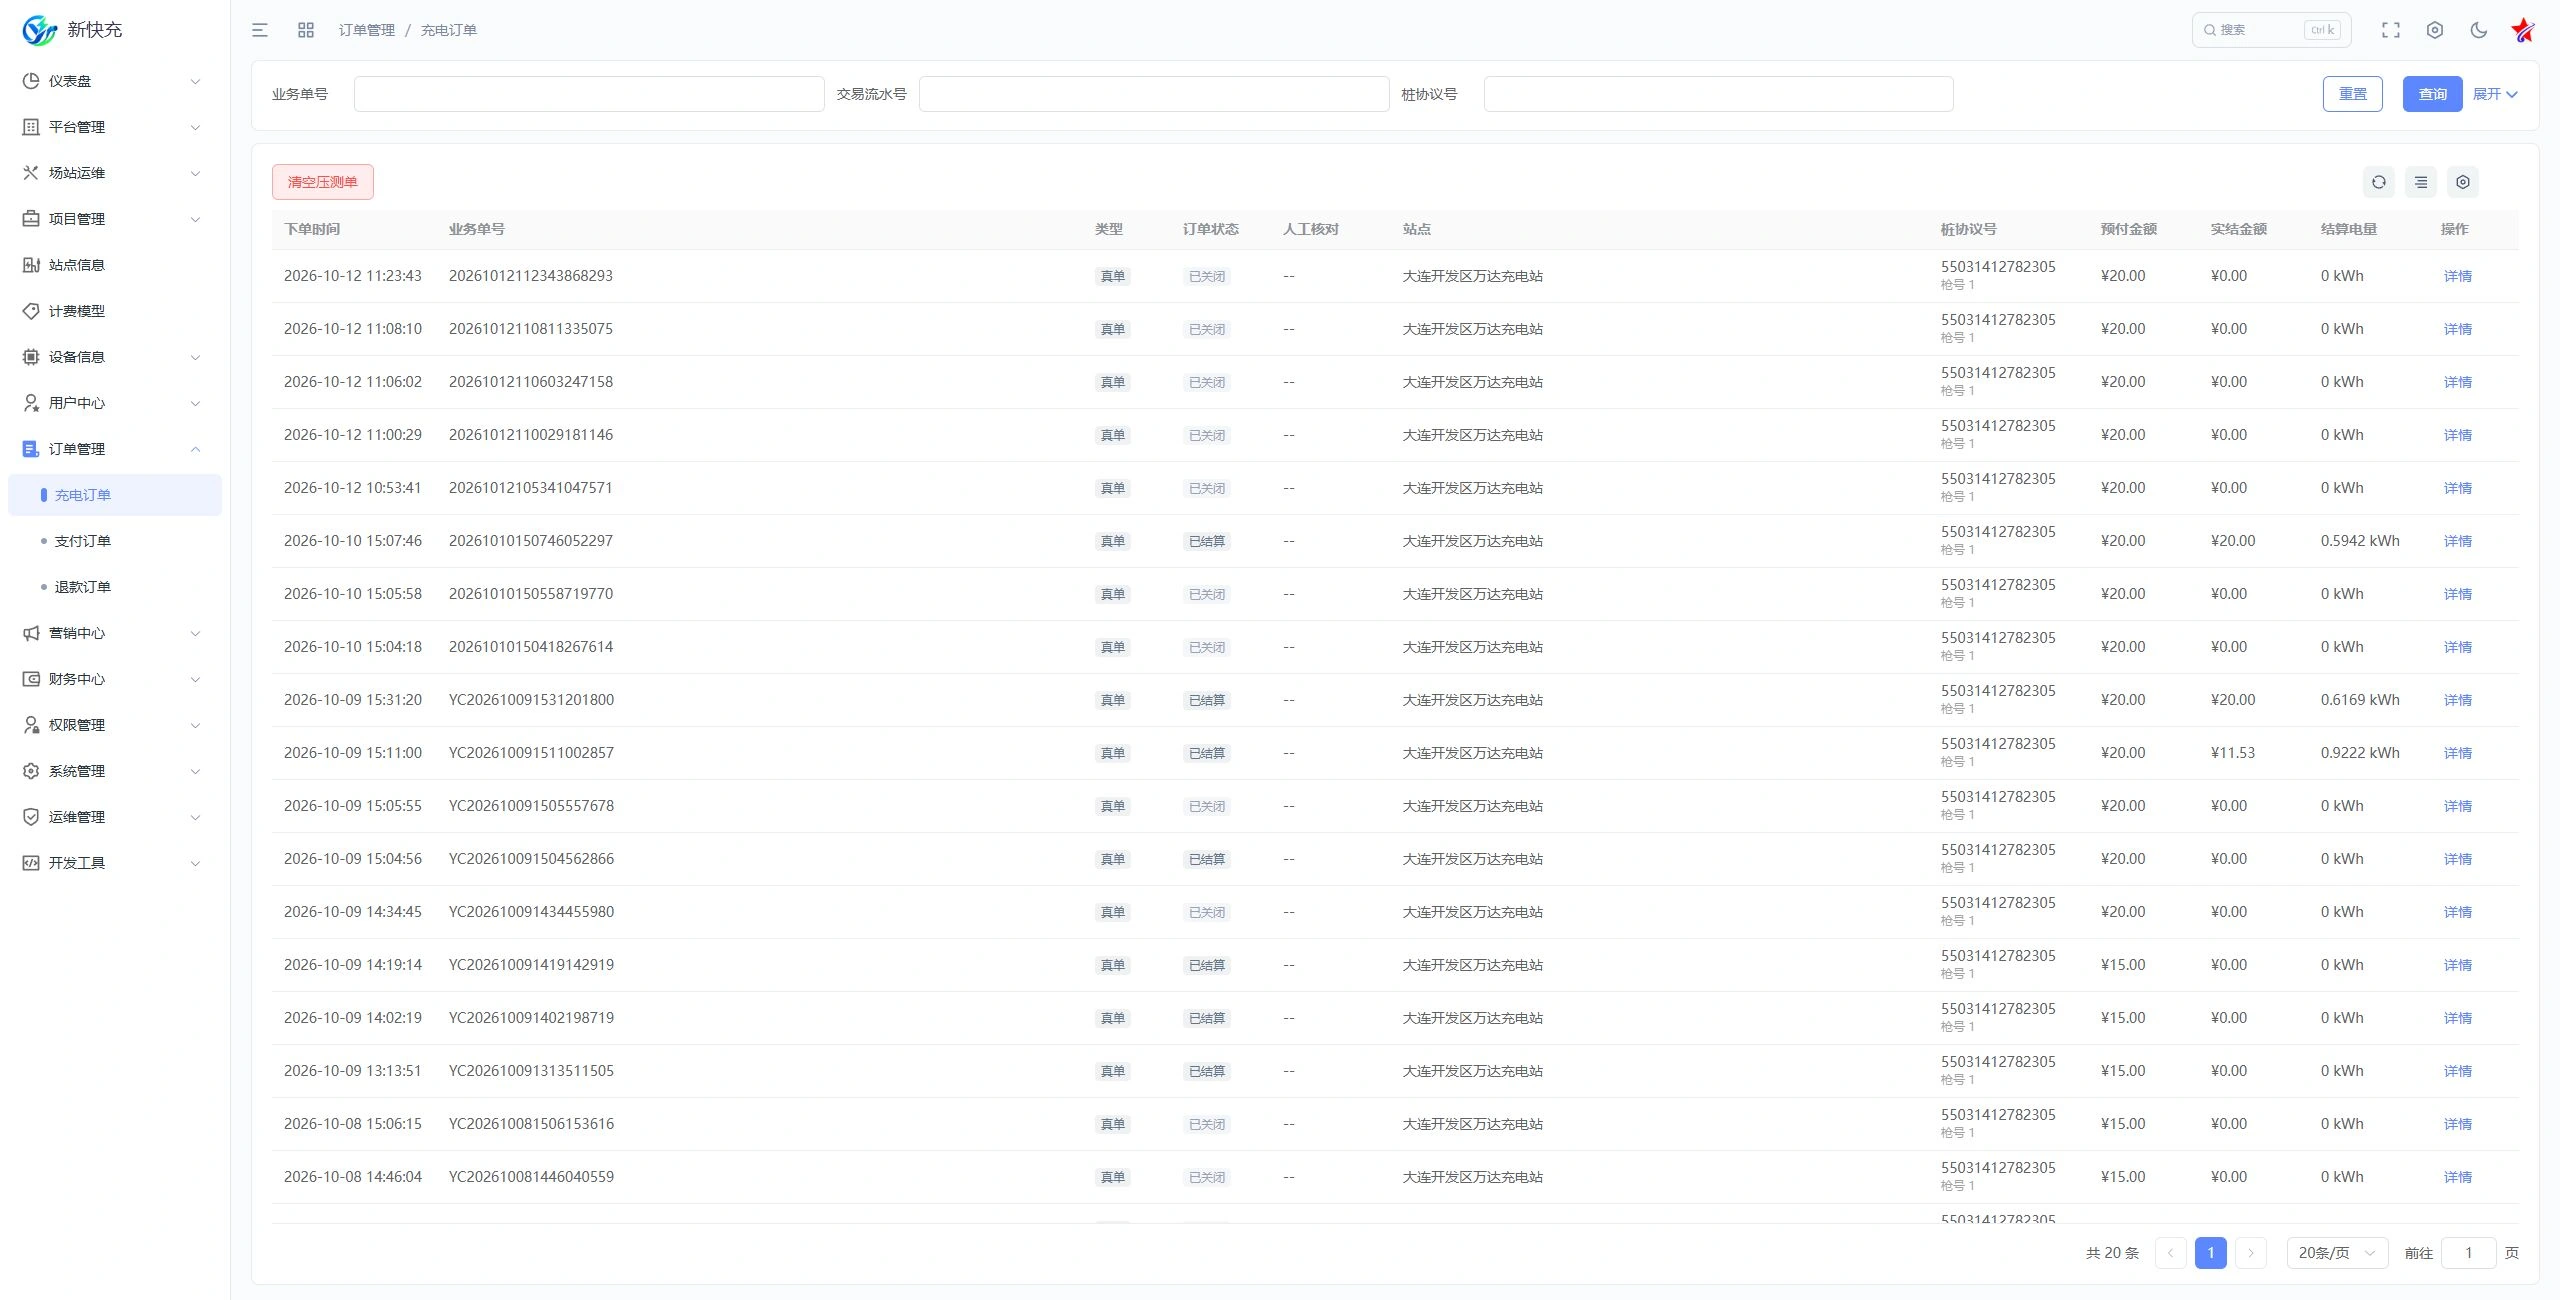
Task: Open the theme settings hexagon icon in the header
Action: (x=2435, y=30)
